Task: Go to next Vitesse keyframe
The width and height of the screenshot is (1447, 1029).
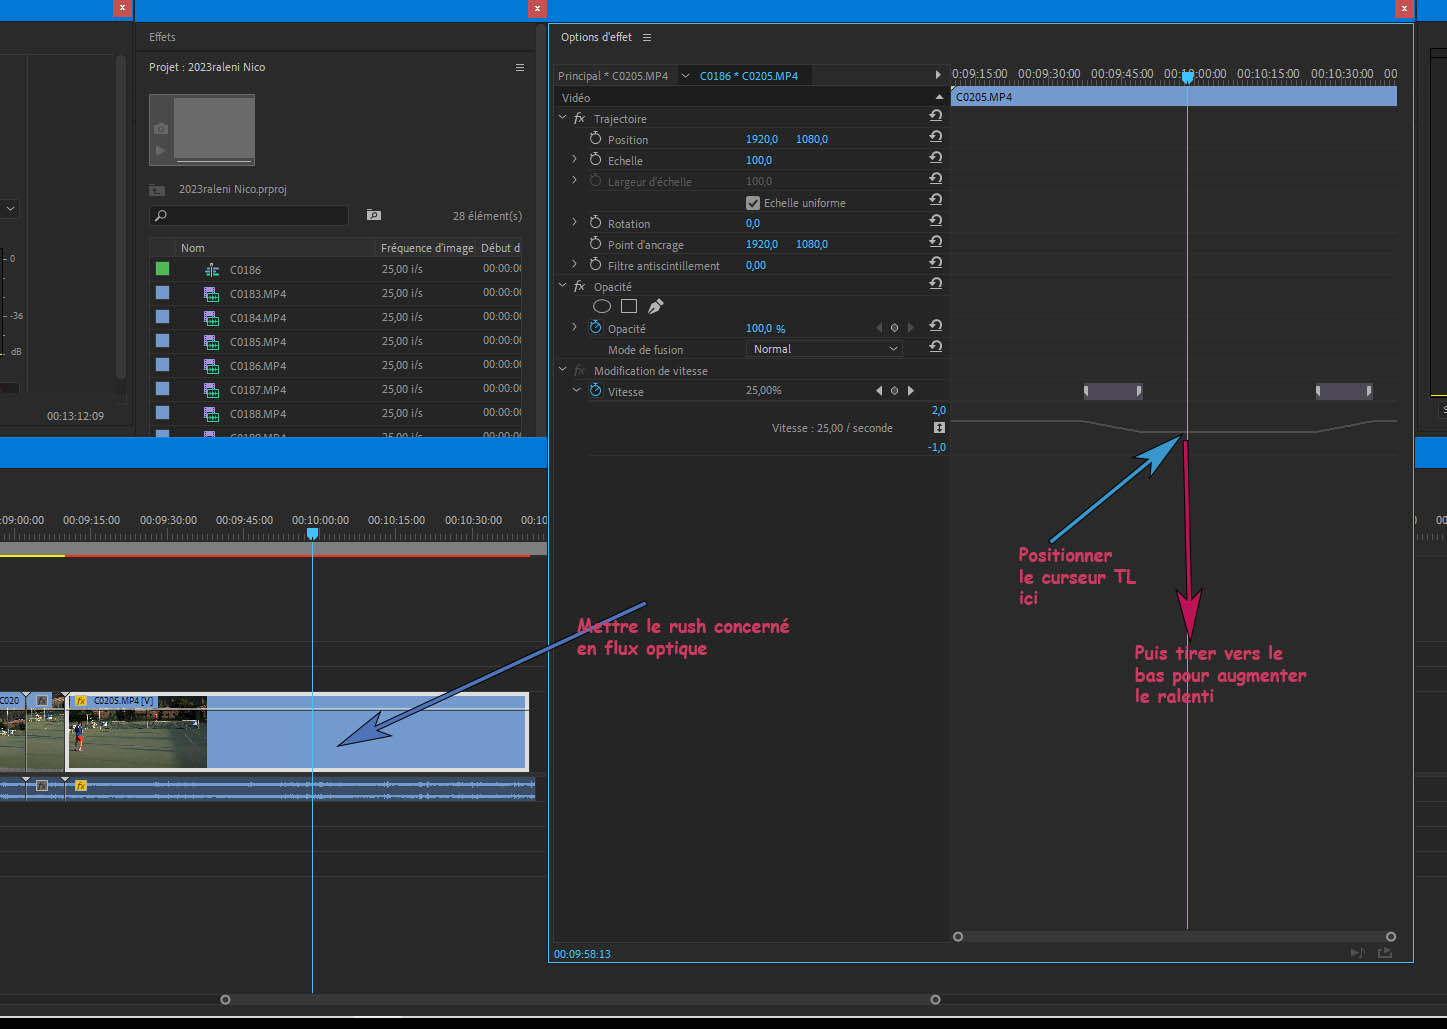Action: (910, 391)
